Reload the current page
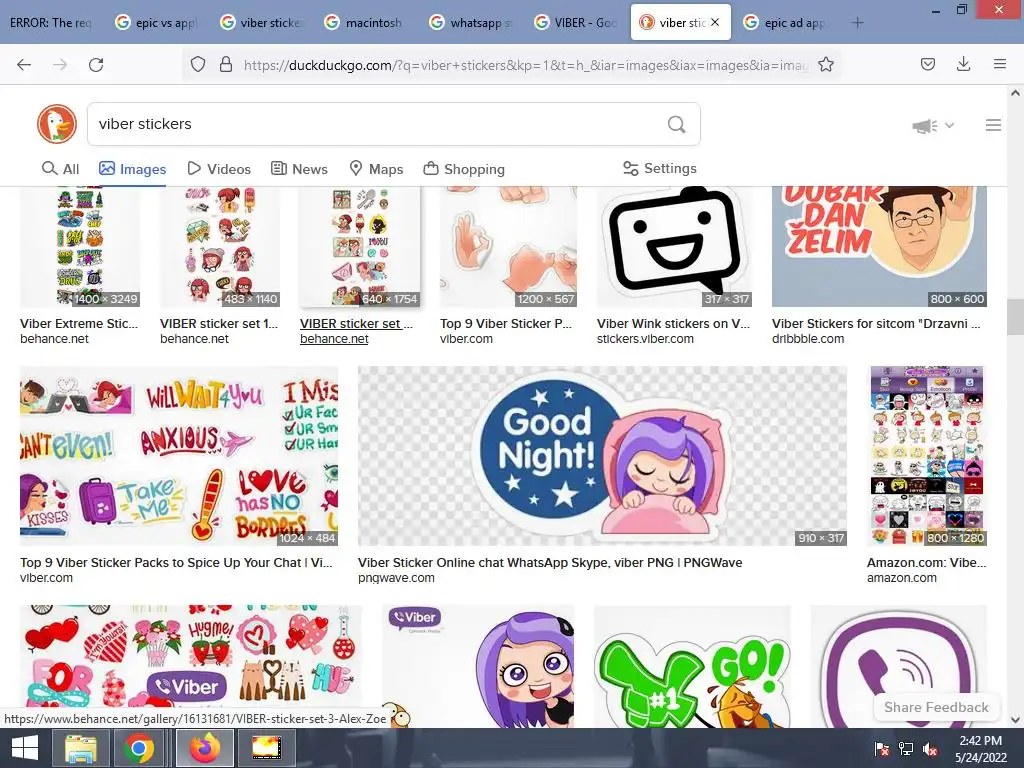The height and width of the screenshot is (768, 1024). [96, 65]
